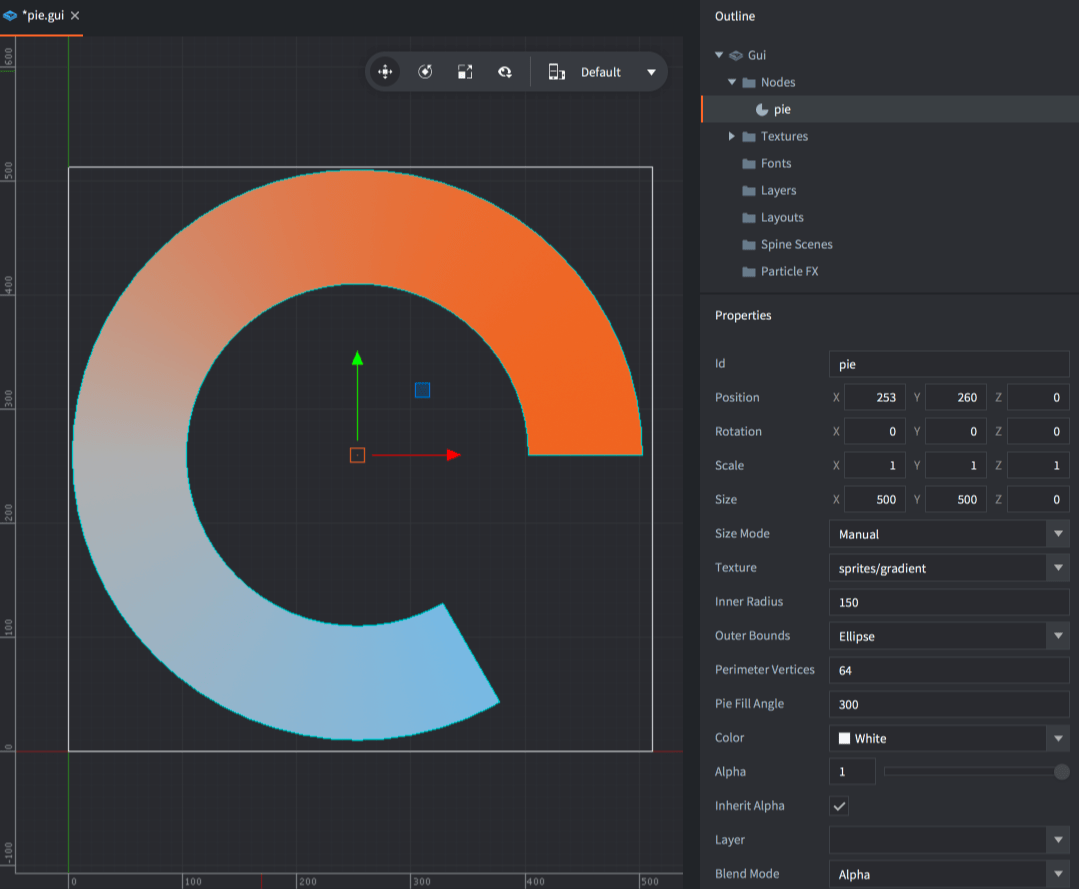Click the blue plane handle on the gizmo
Viewport: 1079px width, 889px height.
[x=422, y=390]
